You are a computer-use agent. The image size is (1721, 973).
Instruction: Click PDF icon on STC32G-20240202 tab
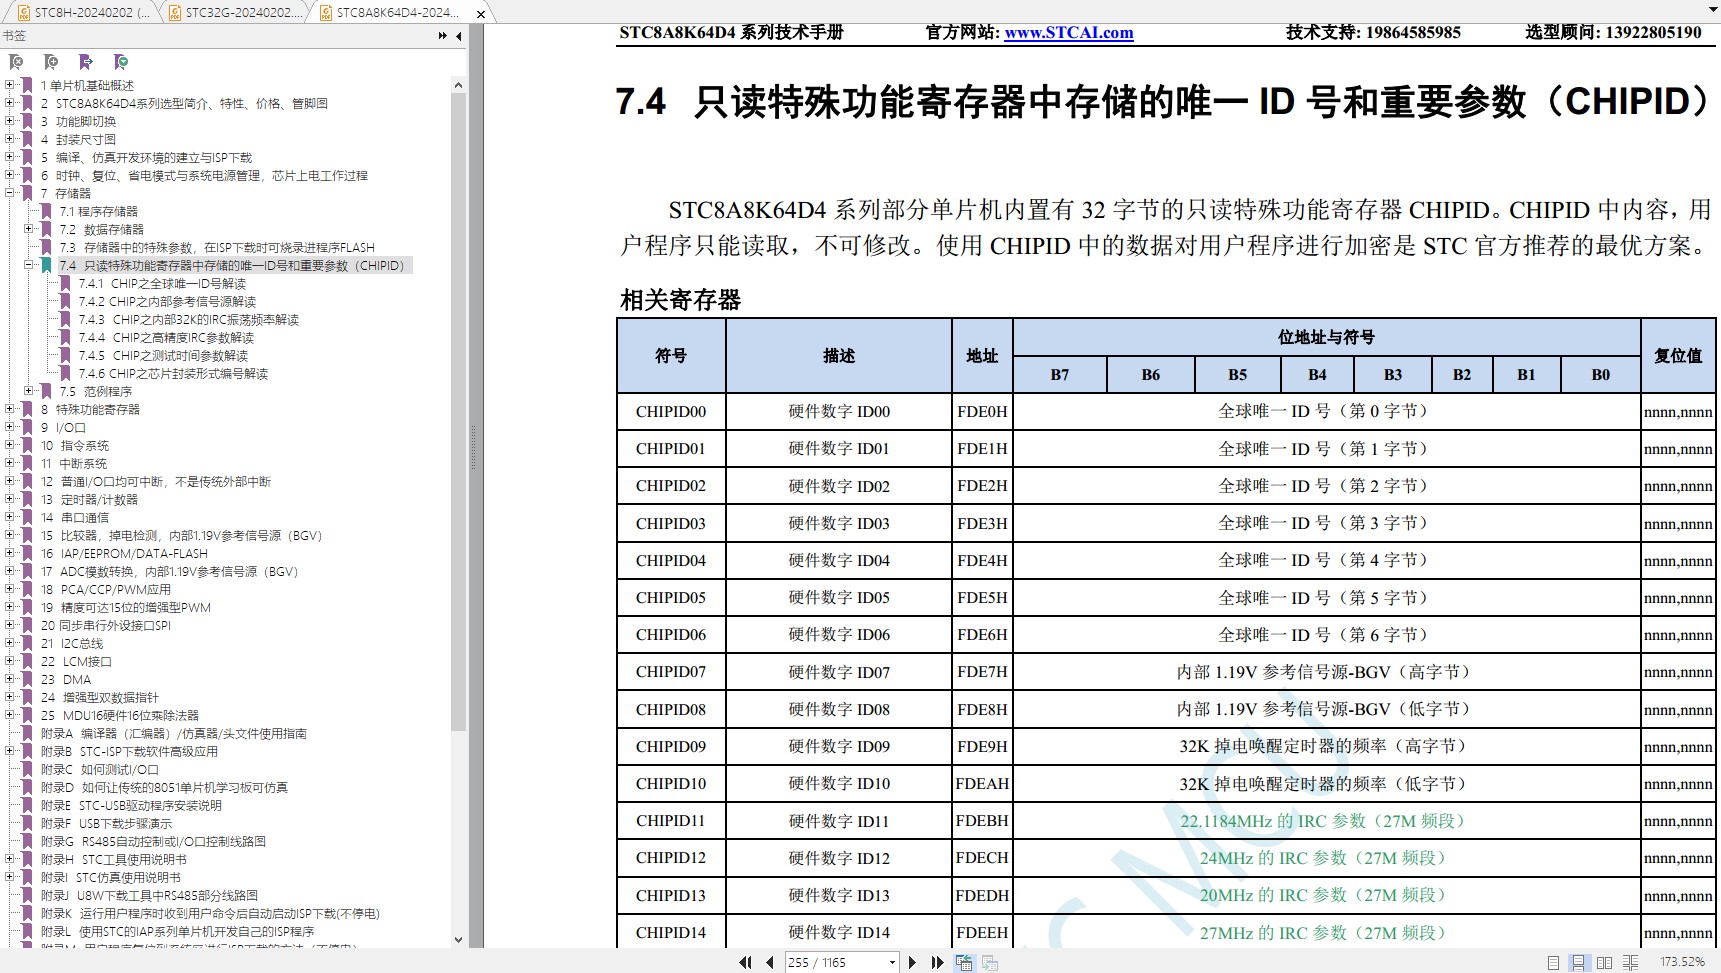[175, 13]
